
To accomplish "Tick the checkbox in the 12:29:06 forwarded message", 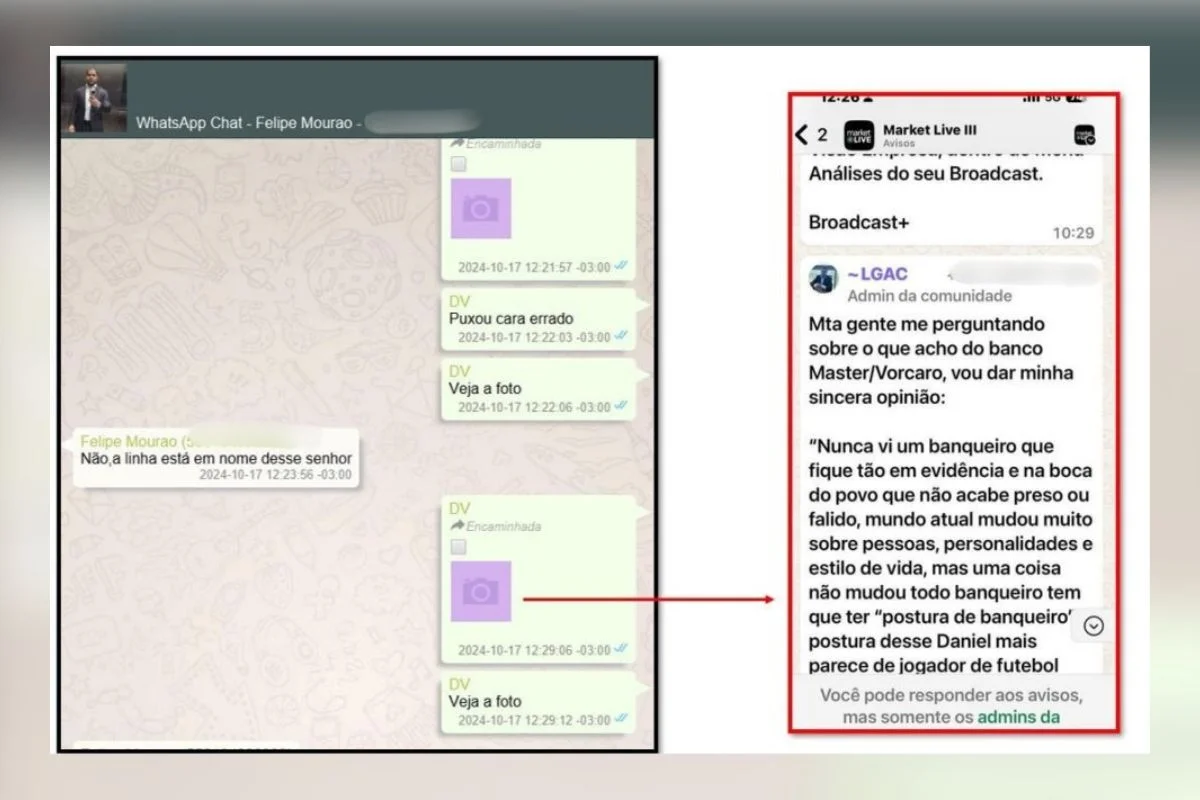I will pyautogui.click(x=458, y=547).
